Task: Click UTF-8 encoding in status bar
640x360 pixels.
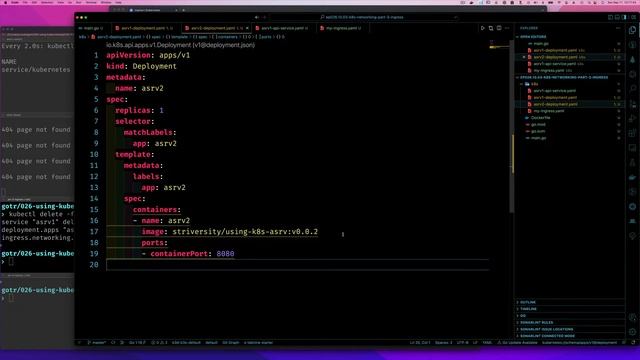Action: coord(462,343)
